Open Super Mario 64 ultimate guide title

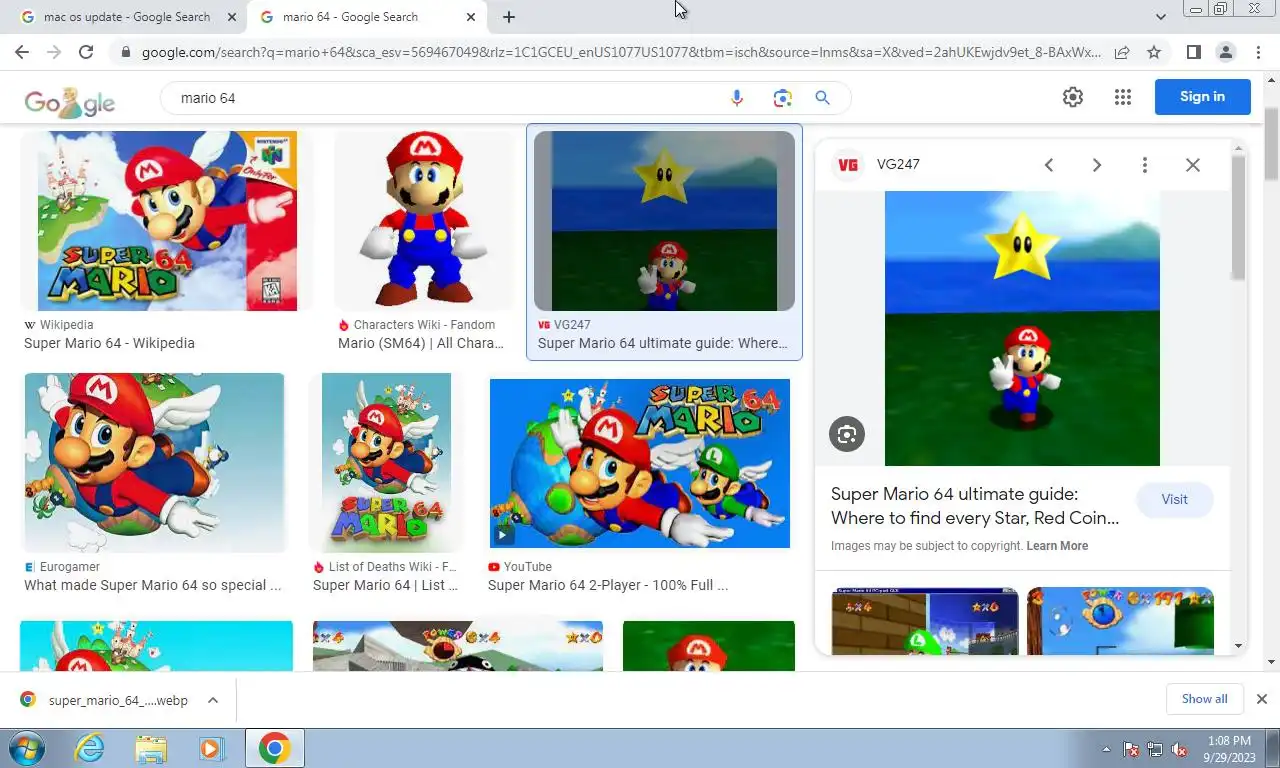coord(975,506)
